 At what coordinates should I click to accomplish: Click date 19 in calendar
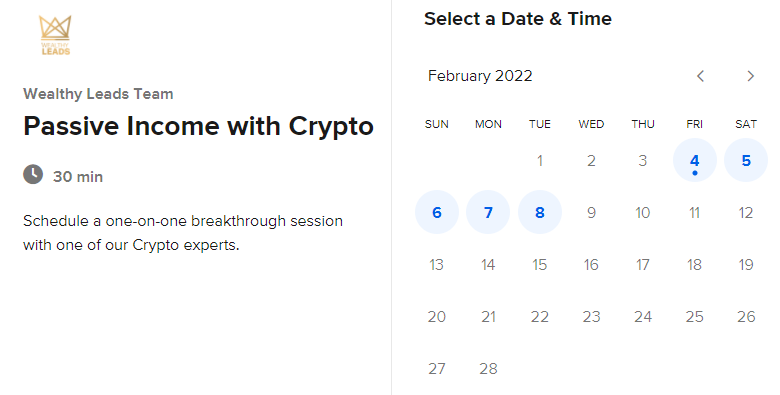coord(746,265)
